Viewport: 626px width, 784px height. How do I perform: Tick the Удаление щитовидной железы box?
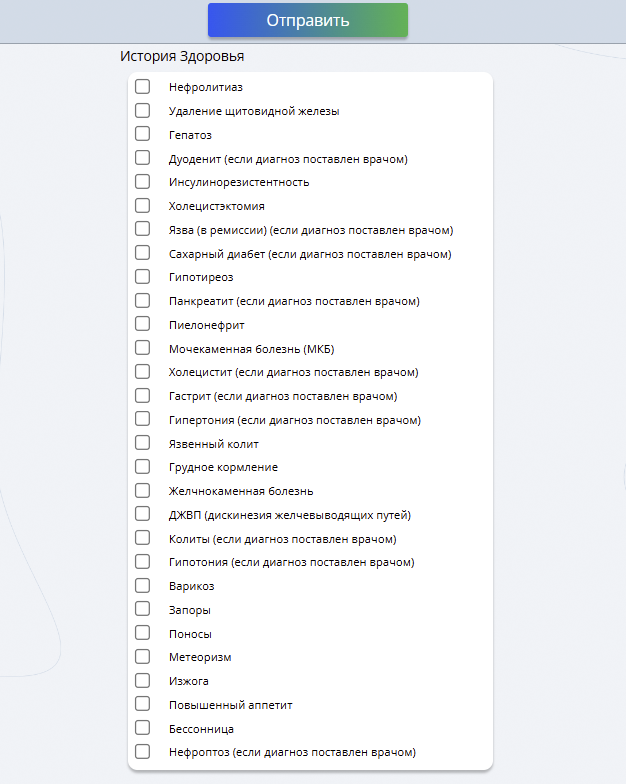pos(142,110)
